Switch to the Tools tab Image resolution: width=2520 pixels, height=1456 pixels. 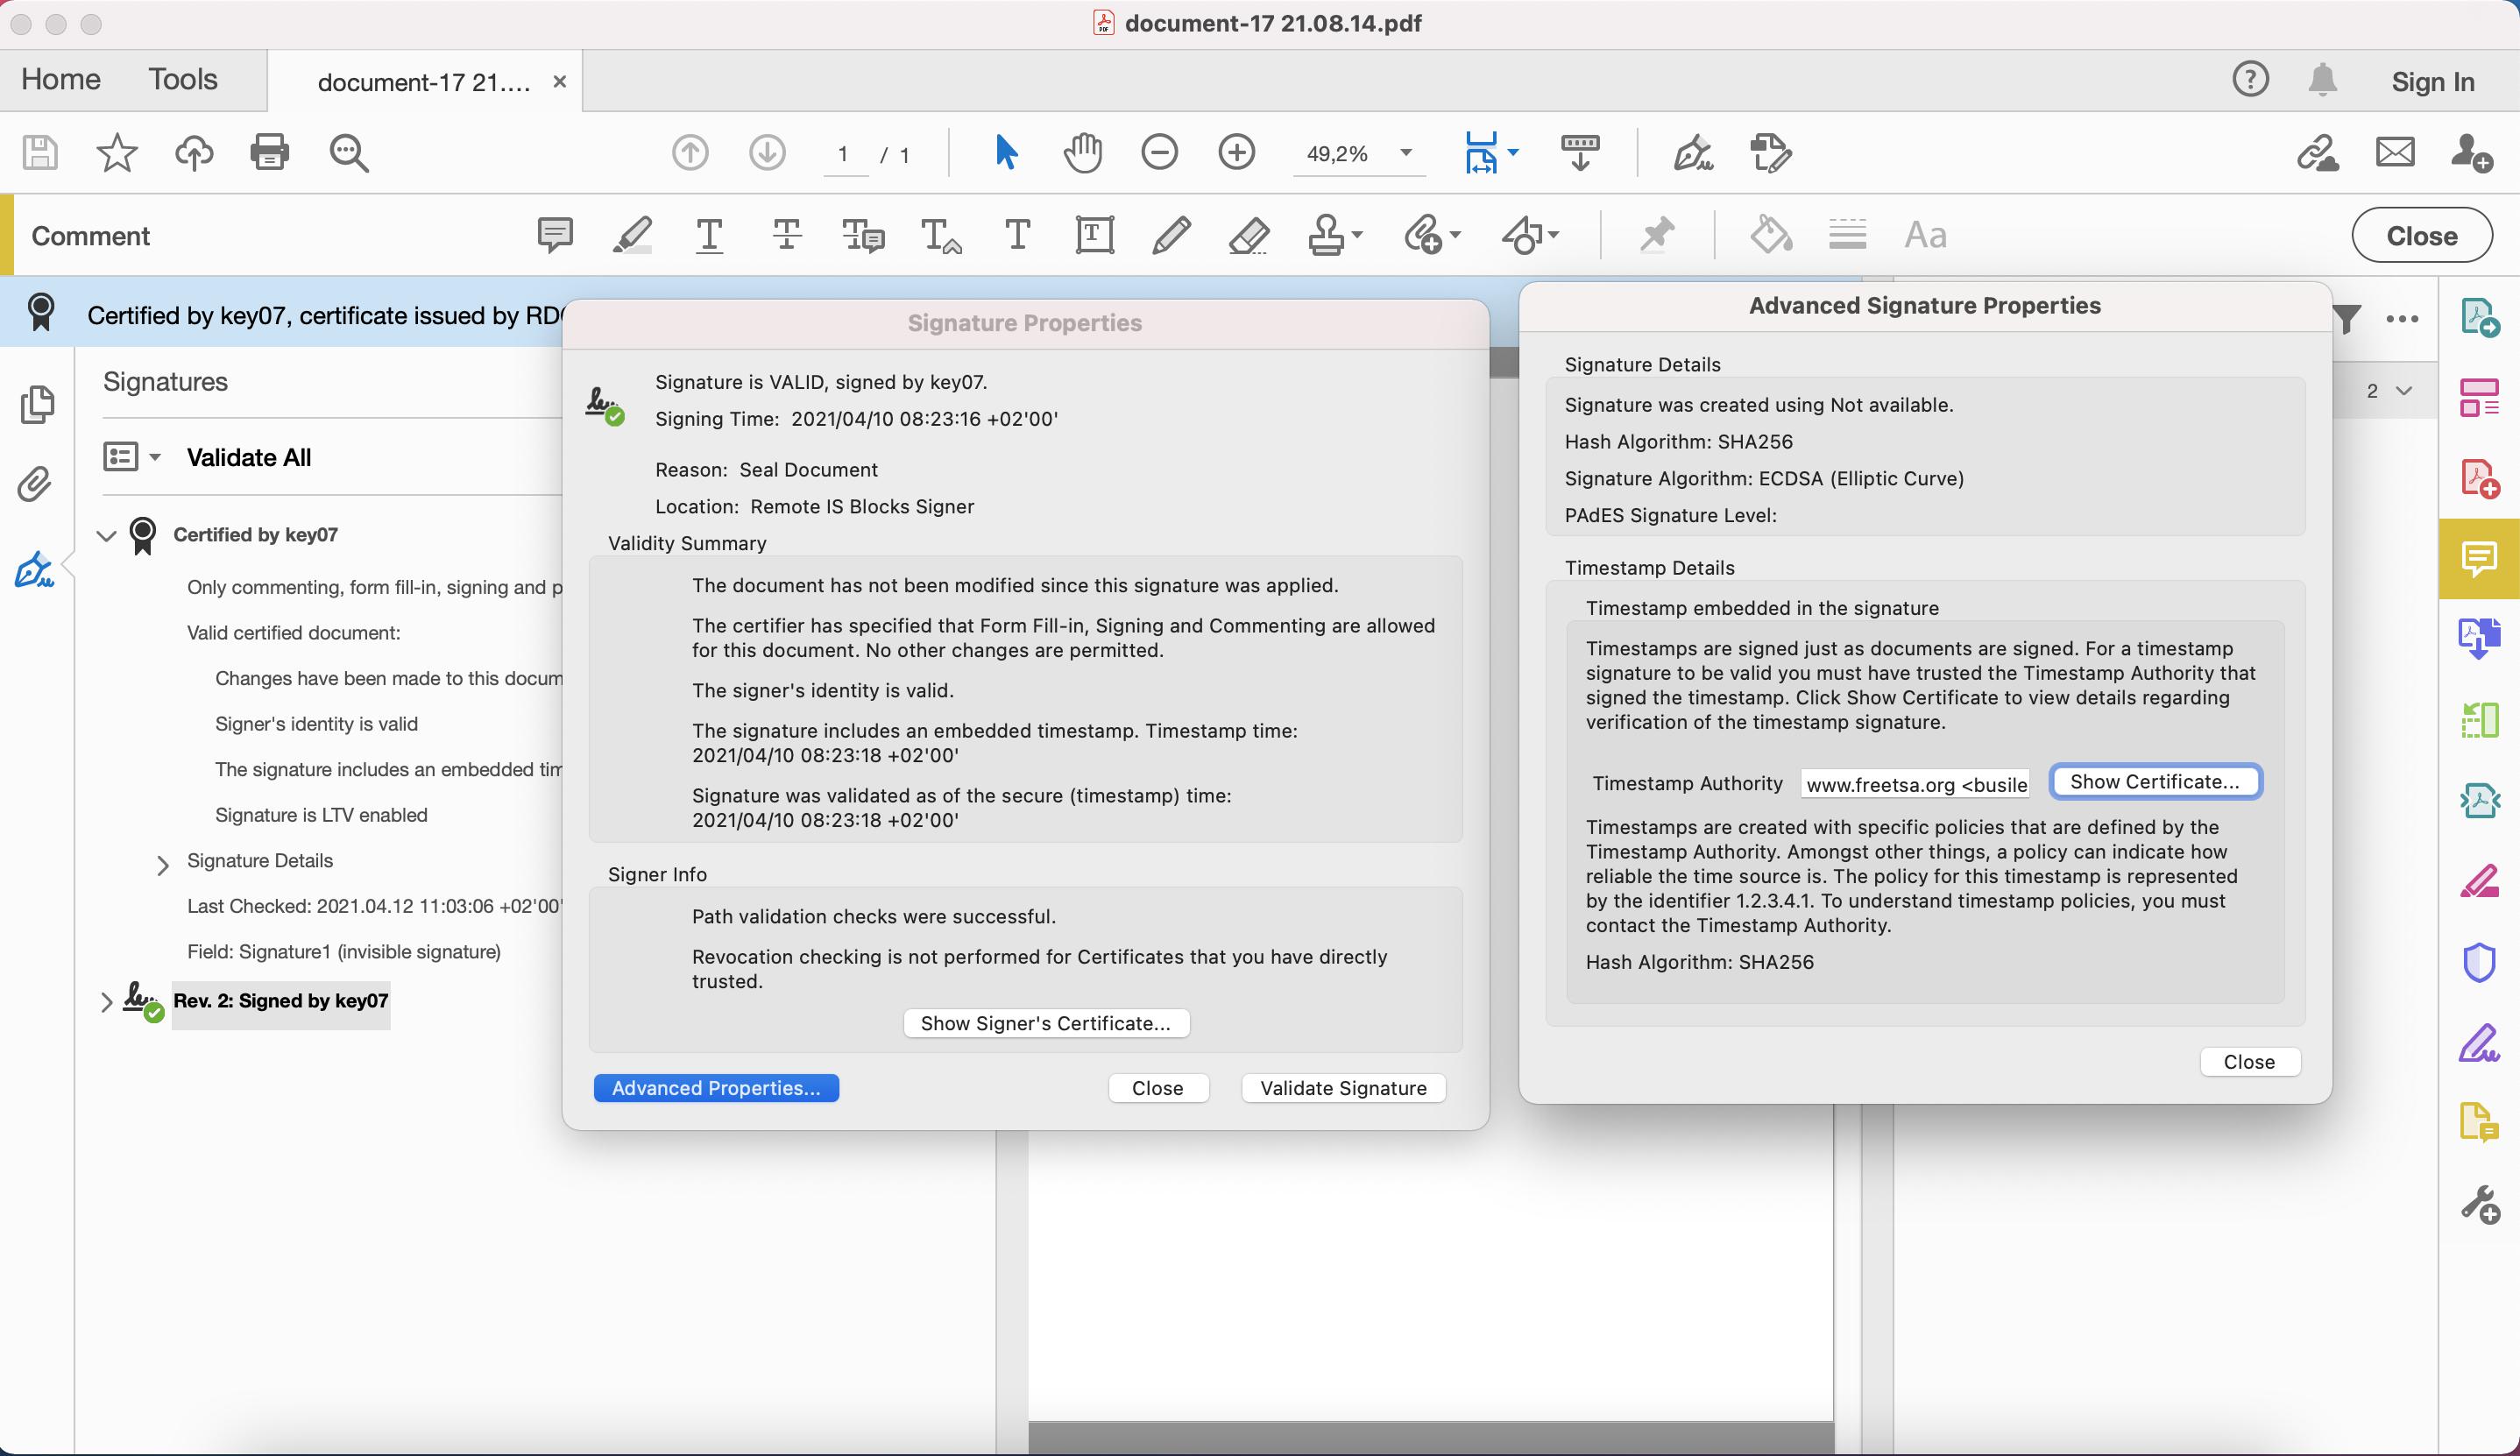(x=183, y=79)
